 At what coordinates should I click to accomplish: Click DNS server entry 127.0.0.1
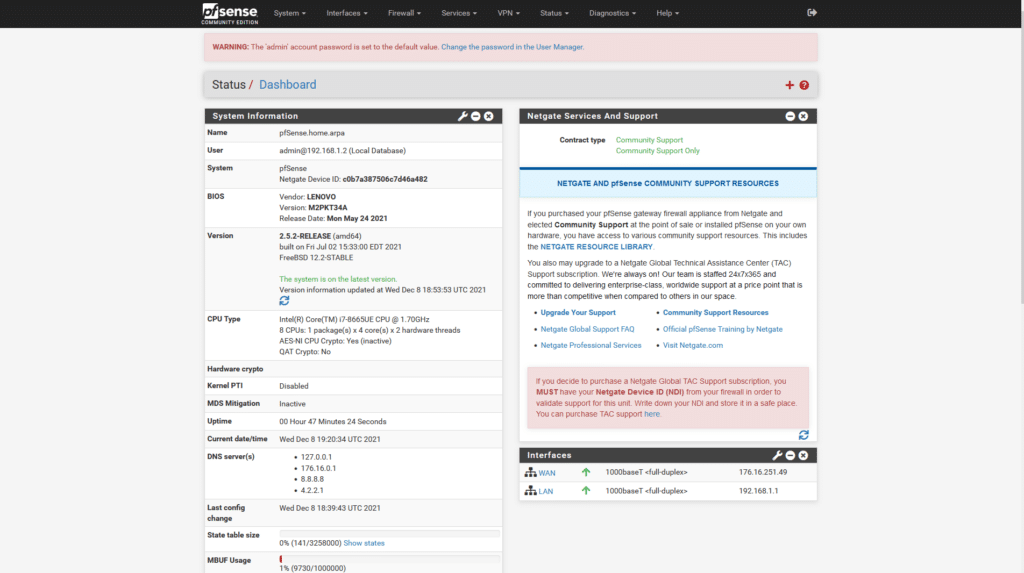click(x=316, y=457)
